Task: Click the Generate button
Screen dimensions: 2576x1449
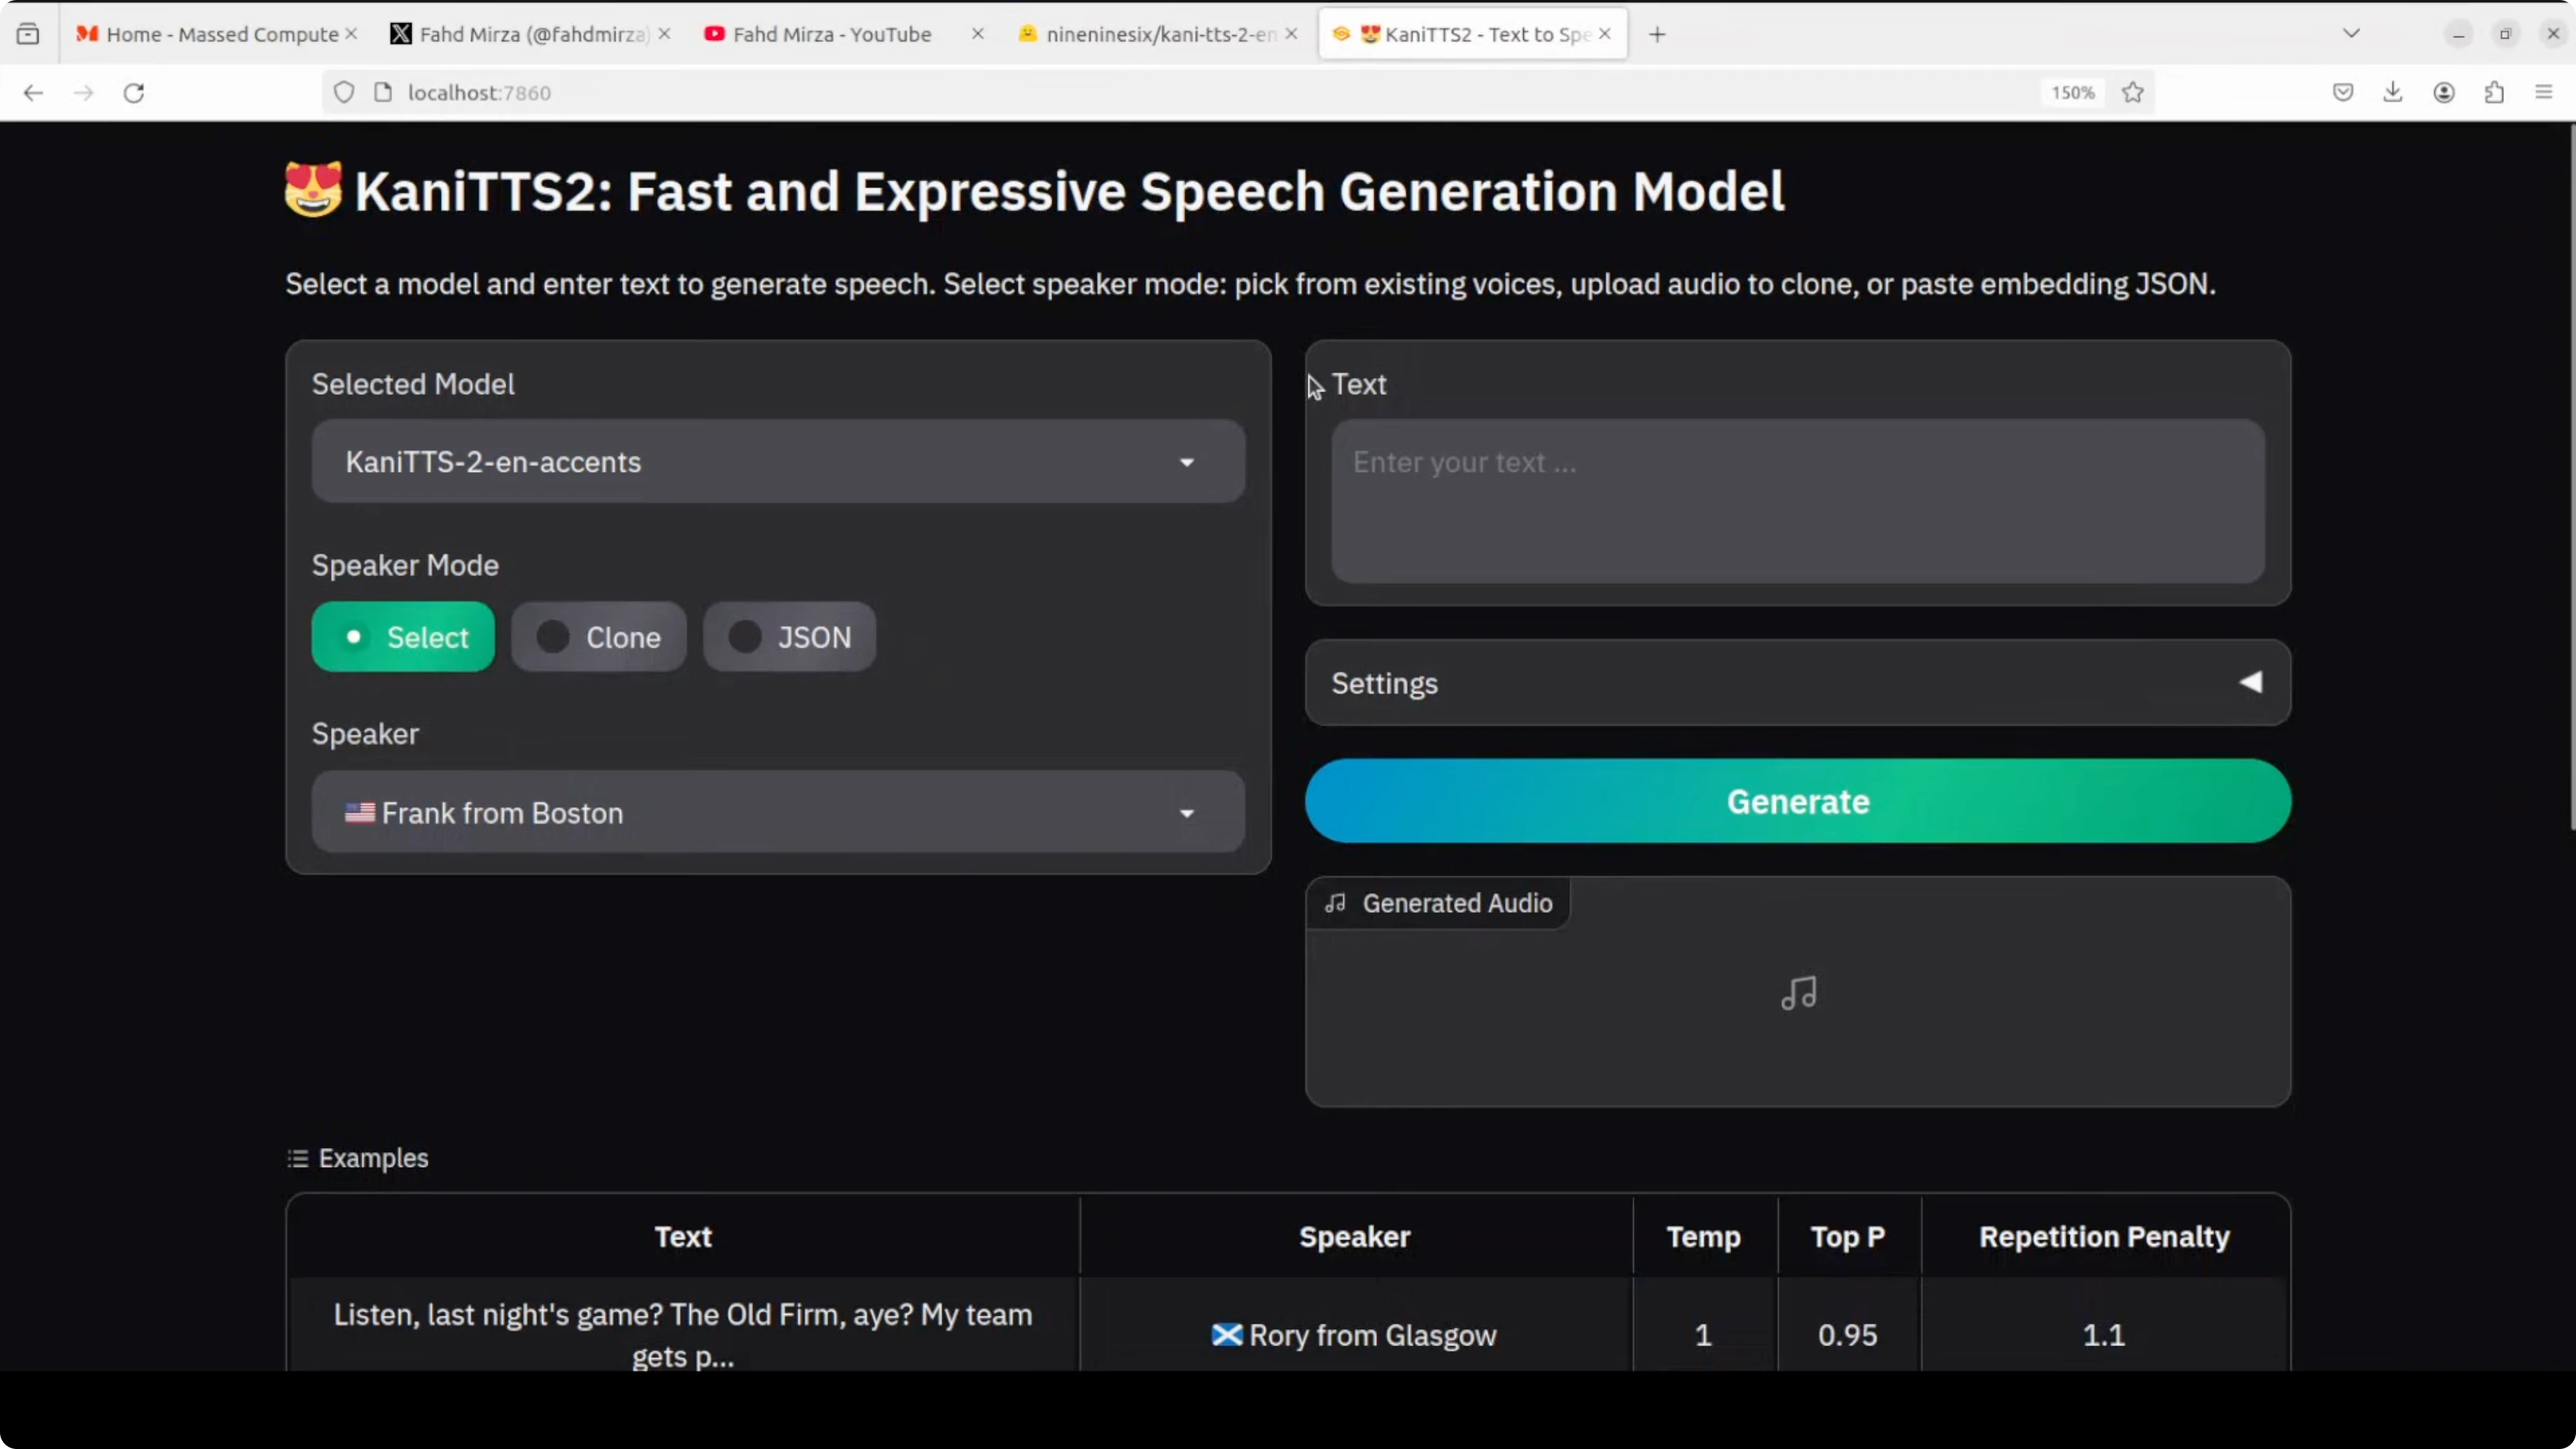Action: (x=1797, y=801)
